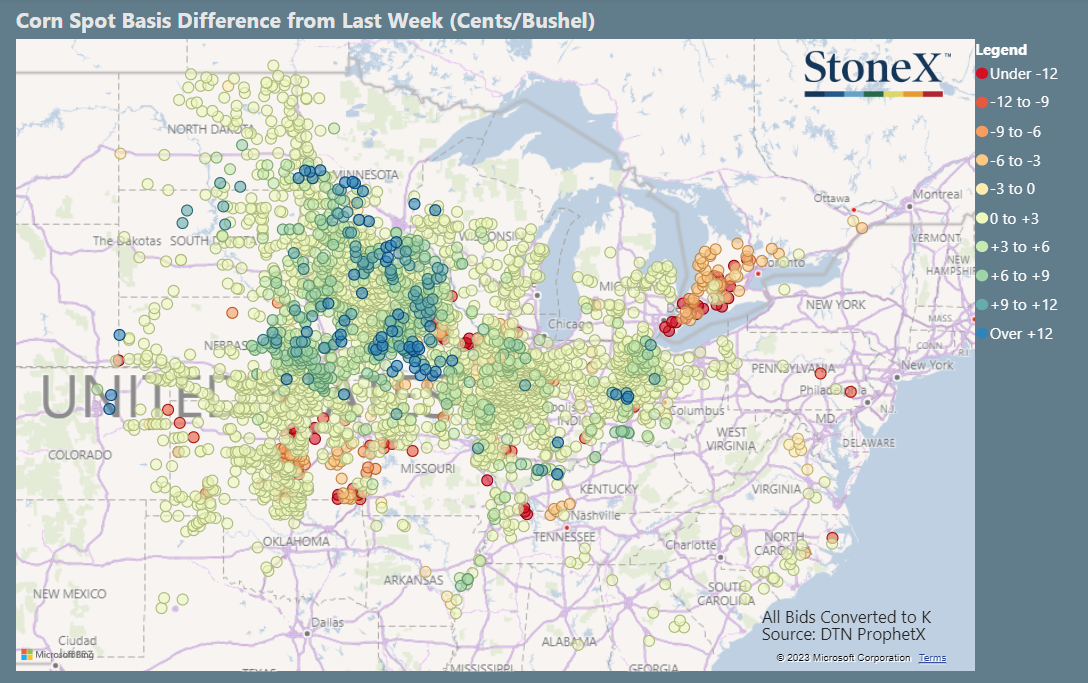
Task: Click the Charlotte city label
Action: pos(690,545)
